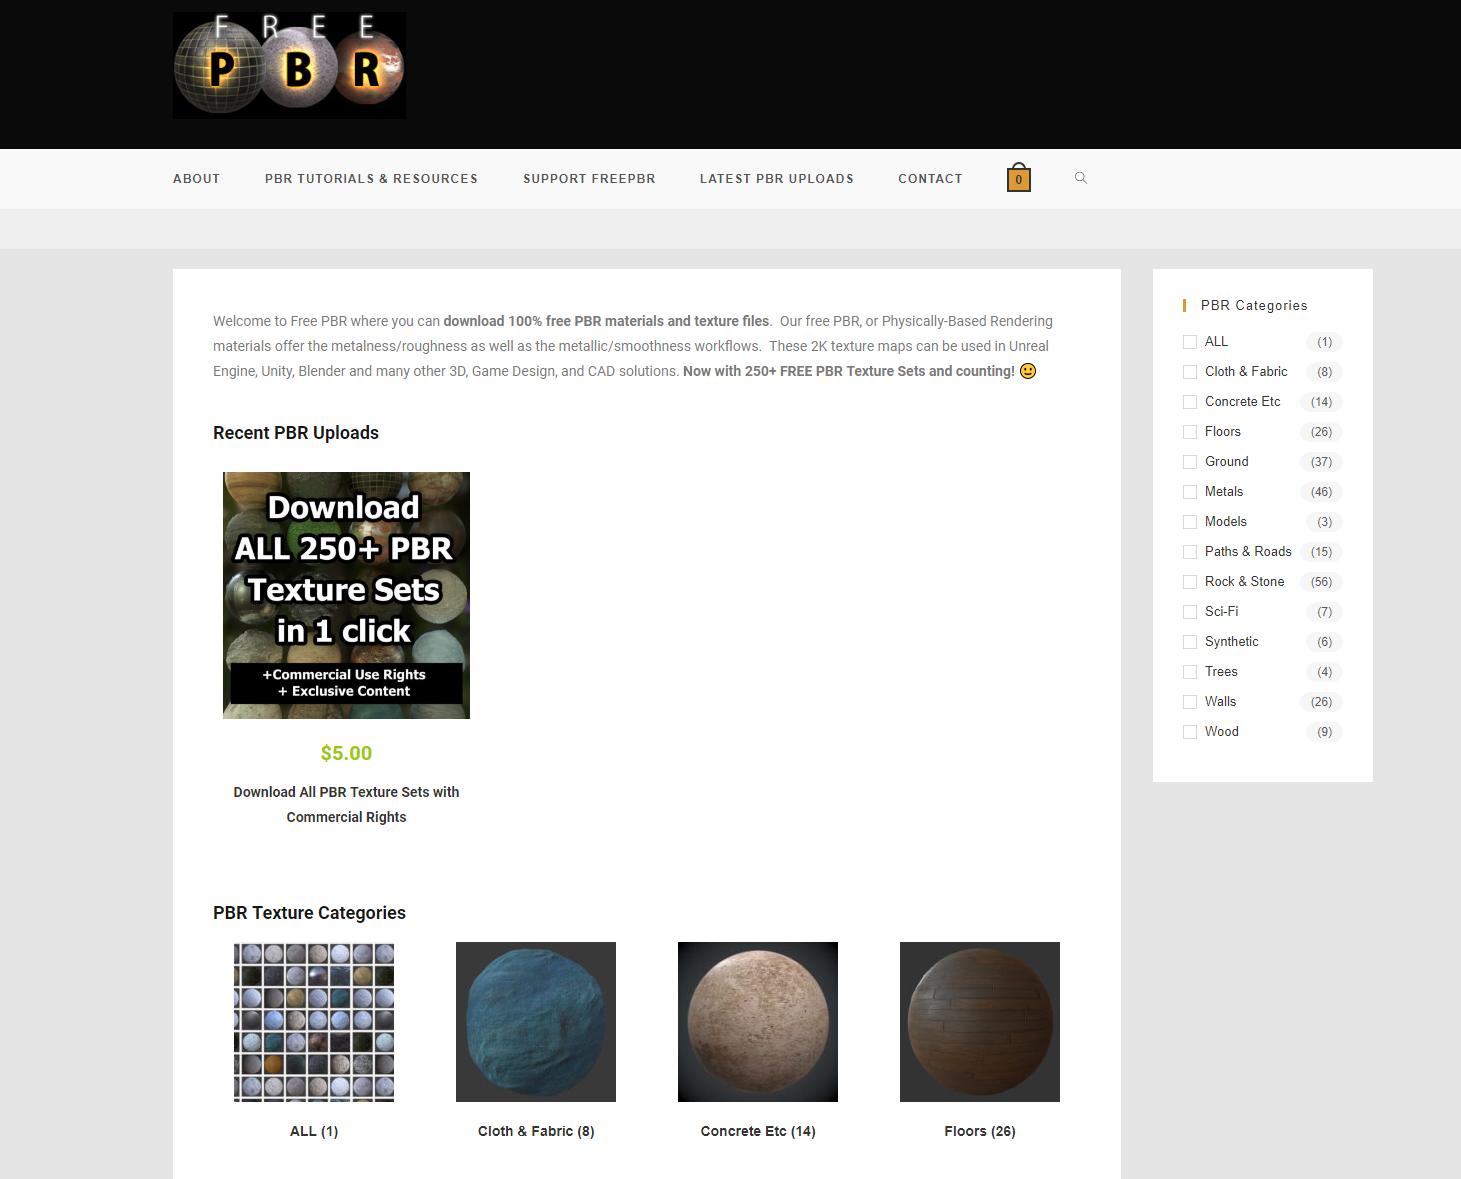Check the Sci-Fi category checkbox
This screenshot has width=1461, height=1179.
1190,612
